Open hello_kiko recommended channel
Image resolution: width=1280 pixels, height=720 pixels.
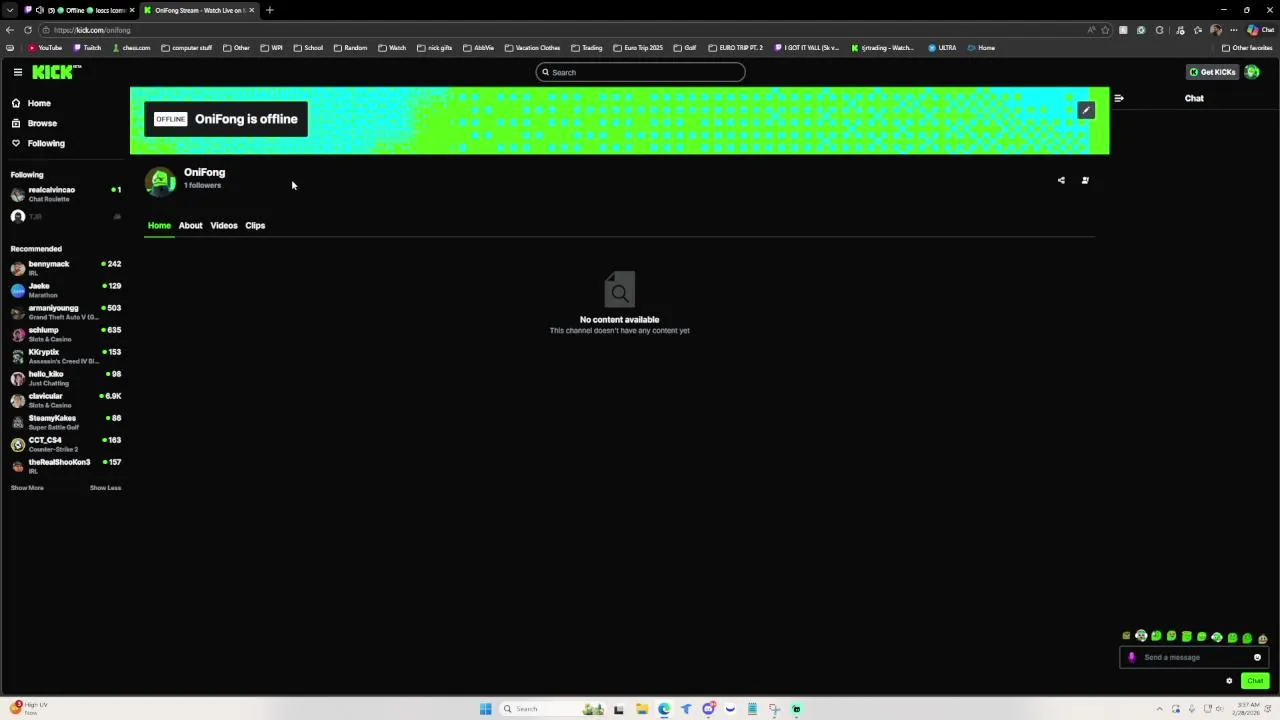65,378
